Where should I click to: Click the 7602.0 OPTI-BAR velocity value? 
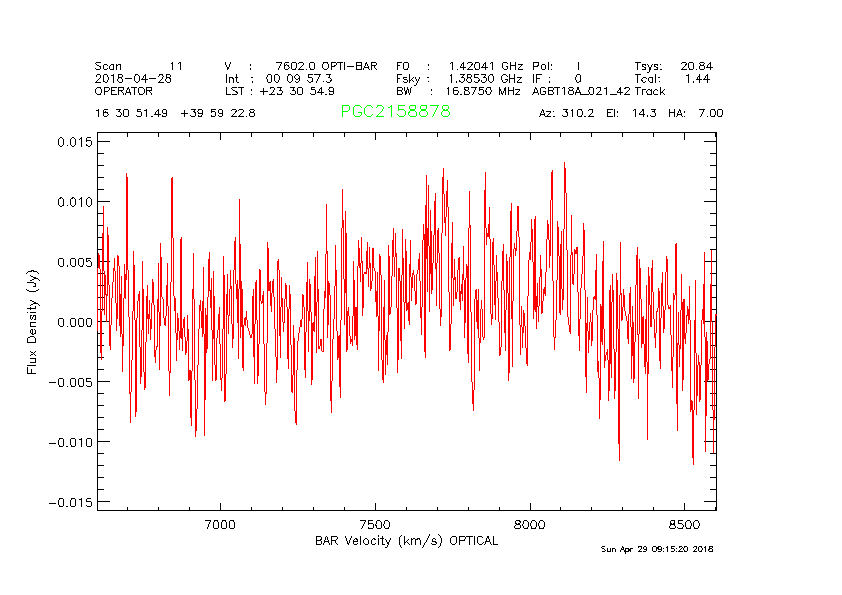click(x=326, y=65)
